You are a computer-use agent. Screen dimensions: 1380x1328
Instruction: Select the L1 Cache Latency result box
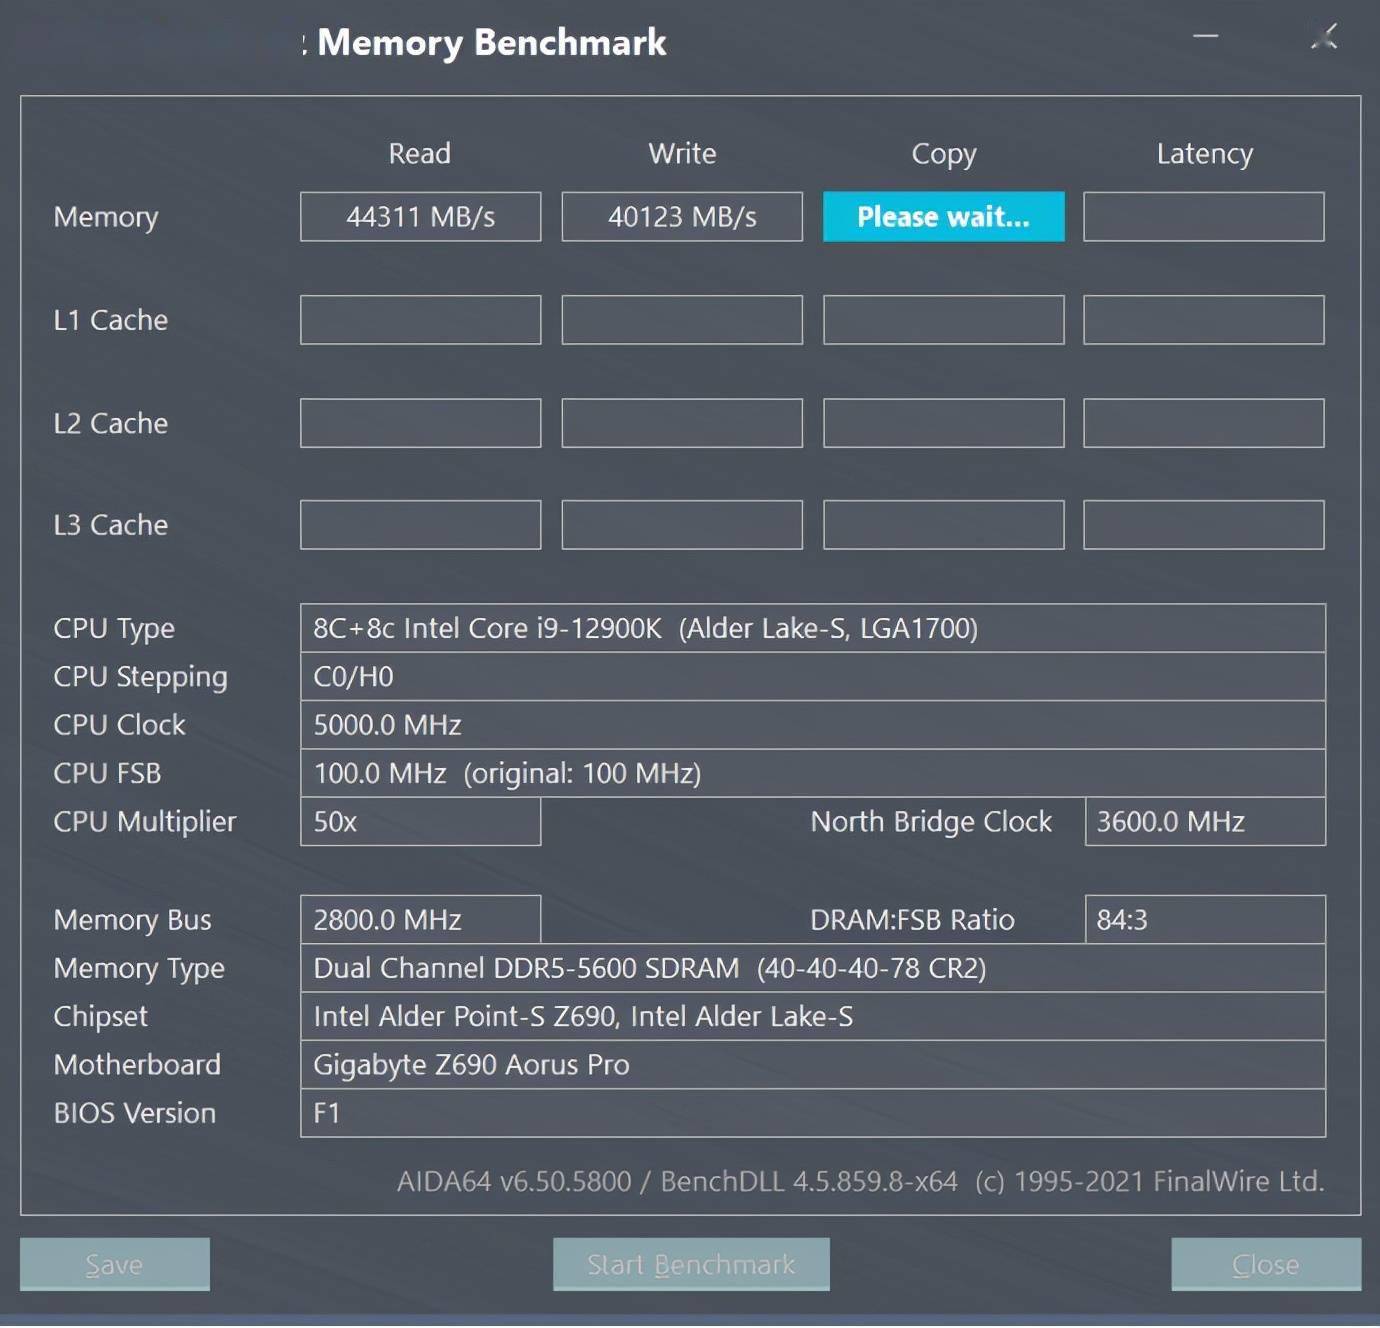1204,320
